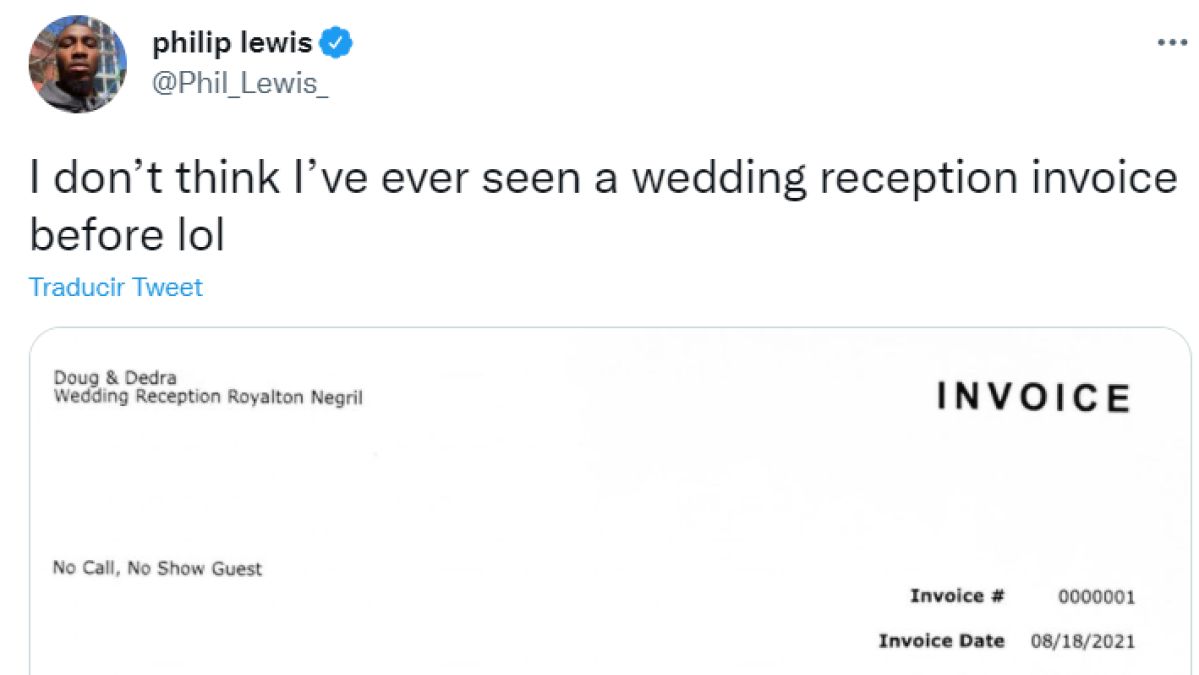This screenshot has width=1199, height=675.
Task: Click the 'before lol' text line
Action: point(127,236)
